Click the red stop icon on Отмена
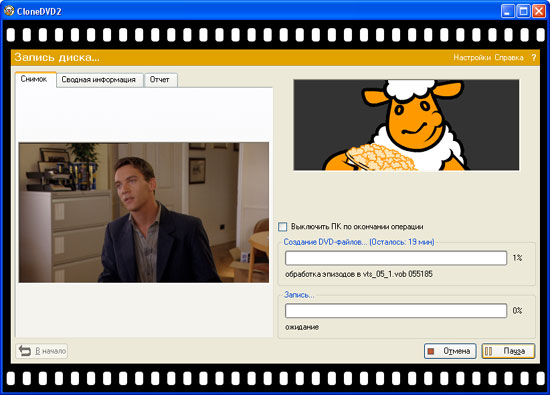This screenshot has width=550, height=395. tap(431, 351)
